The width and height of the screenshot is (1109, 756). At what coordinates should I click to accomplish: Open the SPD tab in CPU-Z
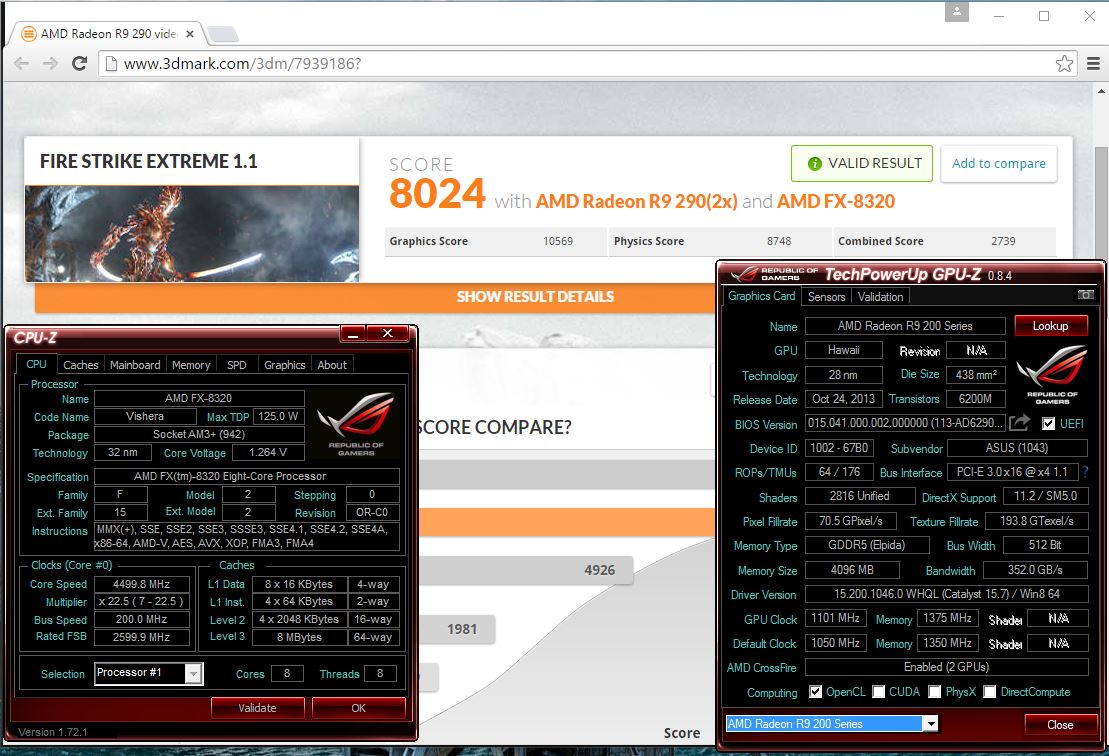click(x=237, y=365)
